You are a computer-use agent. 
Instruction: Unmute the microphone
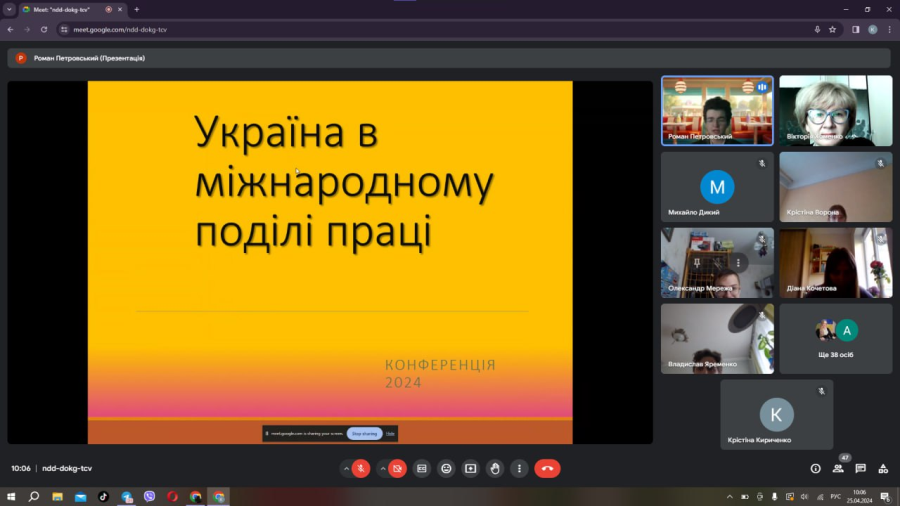(x=361, y=468)
